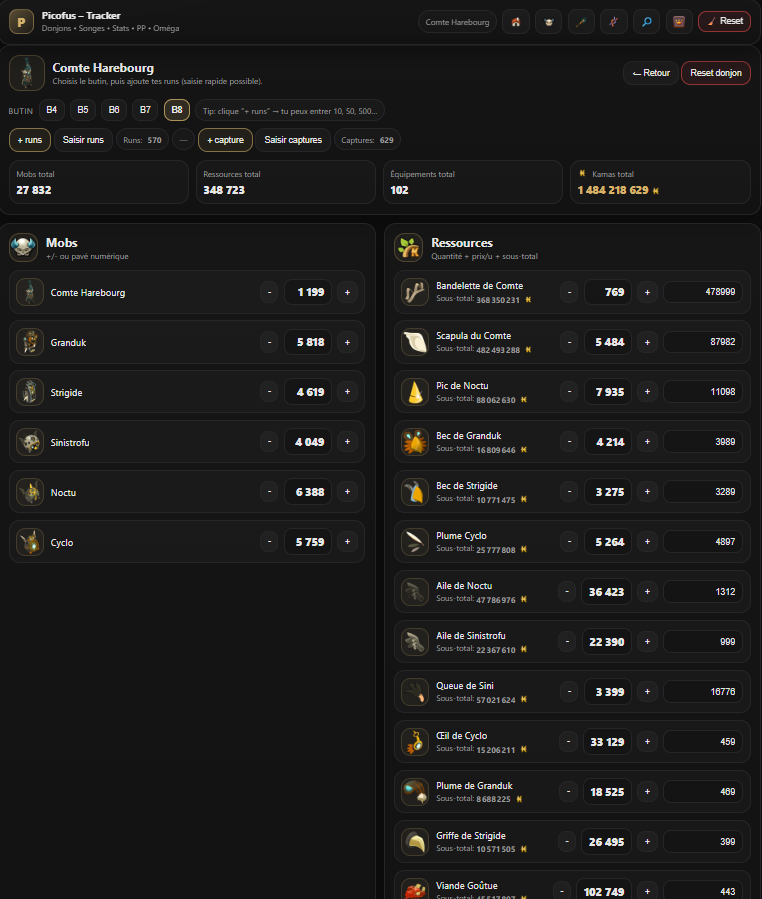Edit Pic de Noctu price field 11098
The image size is (762, 899).
click(703, 392)
